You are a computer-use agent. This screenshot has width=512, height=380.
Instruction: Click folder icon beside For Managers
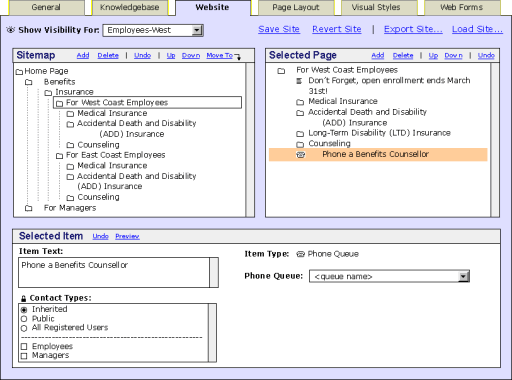pyautogui.click(x=29, y=208)
